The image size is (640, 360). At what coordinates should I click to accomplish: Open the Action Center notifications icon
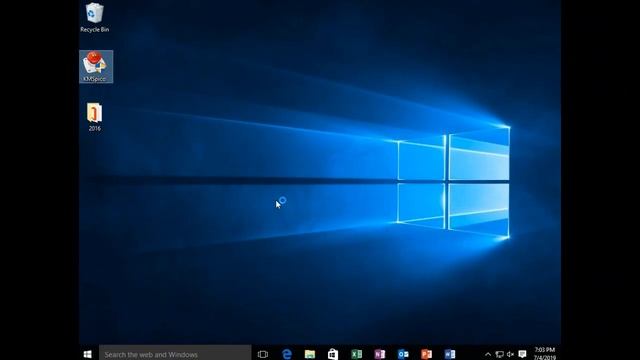click(x=522, y=354)
